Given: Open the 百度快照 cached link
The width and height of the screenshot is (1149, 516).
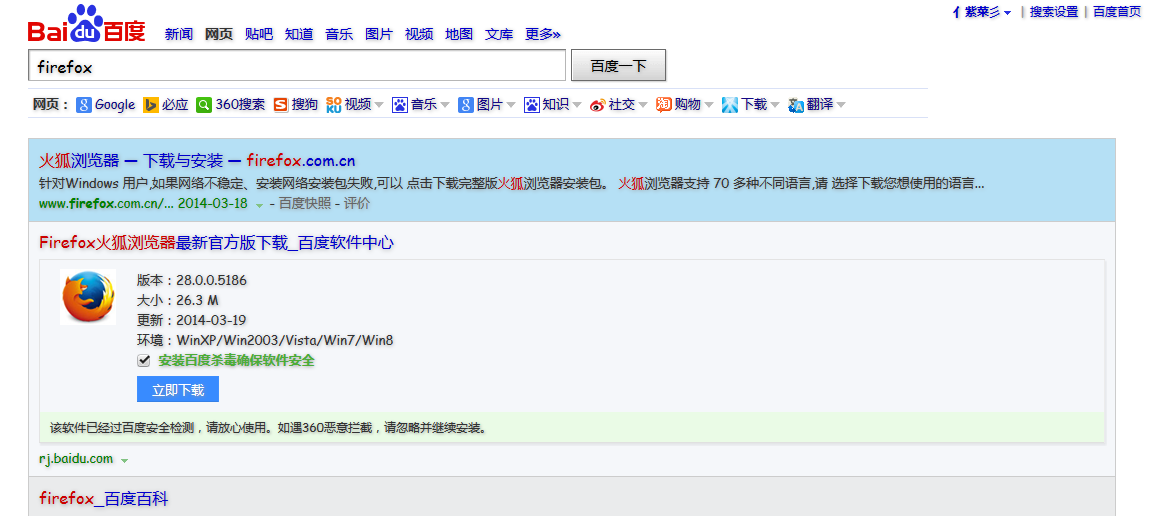Looking at the screenshot, I should pyautogui.click(x=305, y=204).
